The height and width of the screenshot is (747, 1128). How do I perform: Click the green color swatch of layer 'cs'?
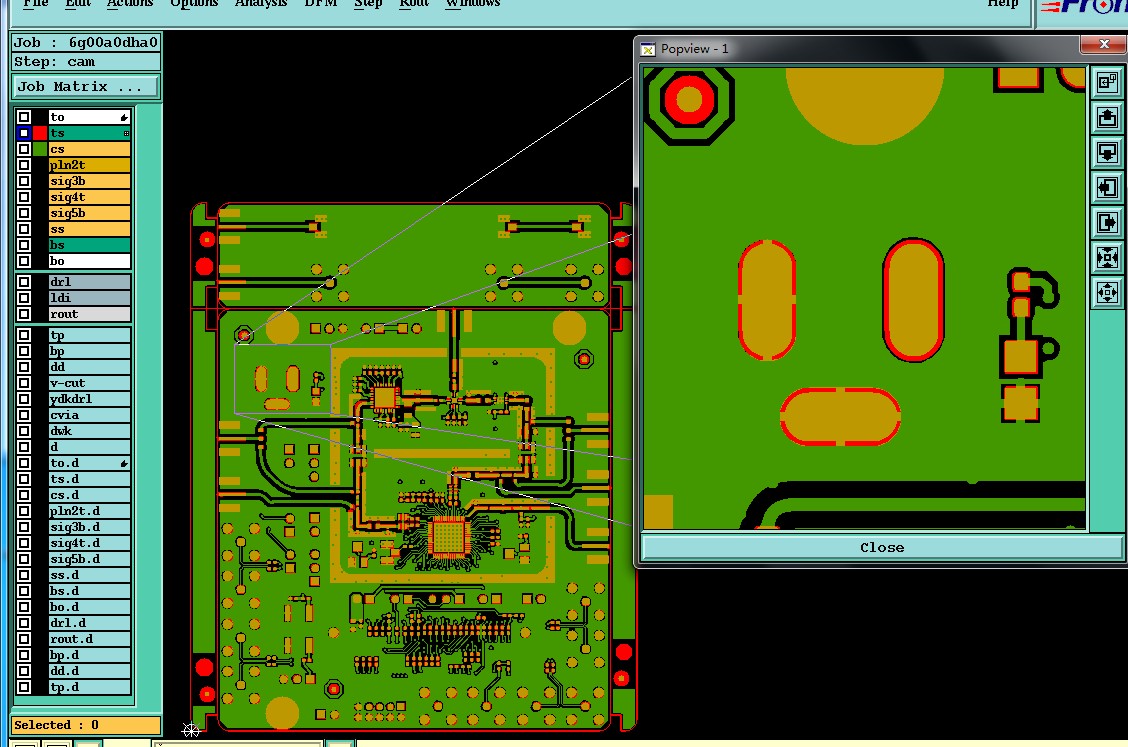coord(40,149)
